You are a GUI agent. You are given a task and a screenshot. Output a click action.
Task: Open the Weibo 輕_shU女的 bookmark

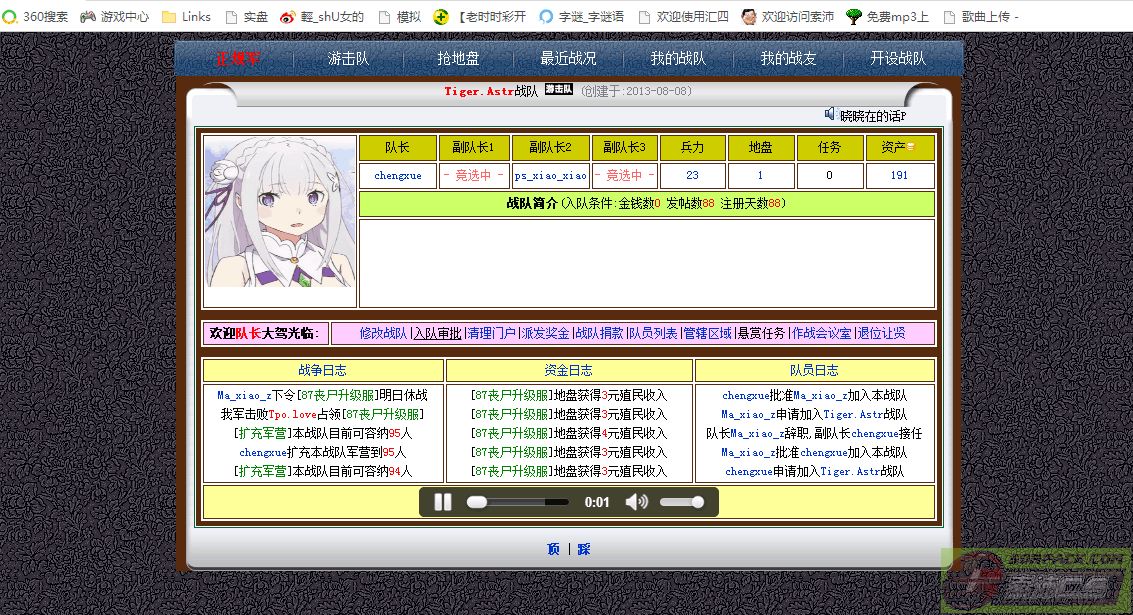click(322, 16)
